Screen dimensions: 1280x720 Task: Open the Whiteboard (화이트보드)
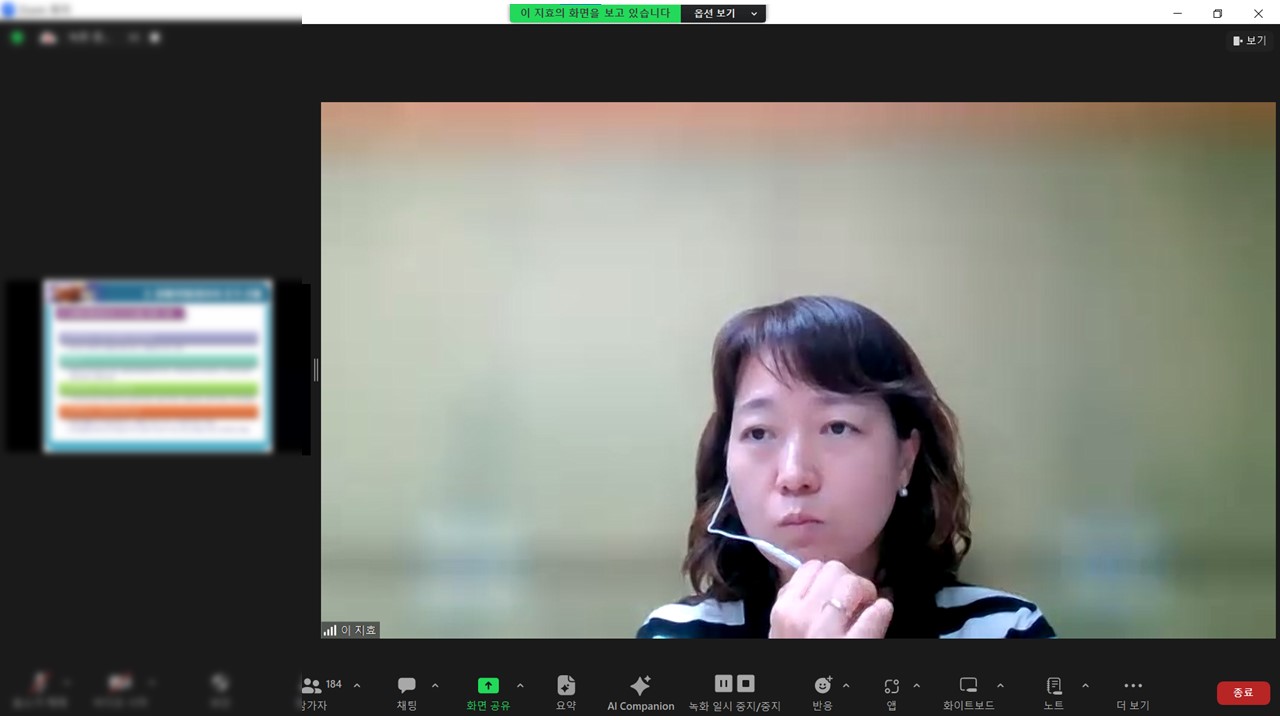tap(968, 693)
